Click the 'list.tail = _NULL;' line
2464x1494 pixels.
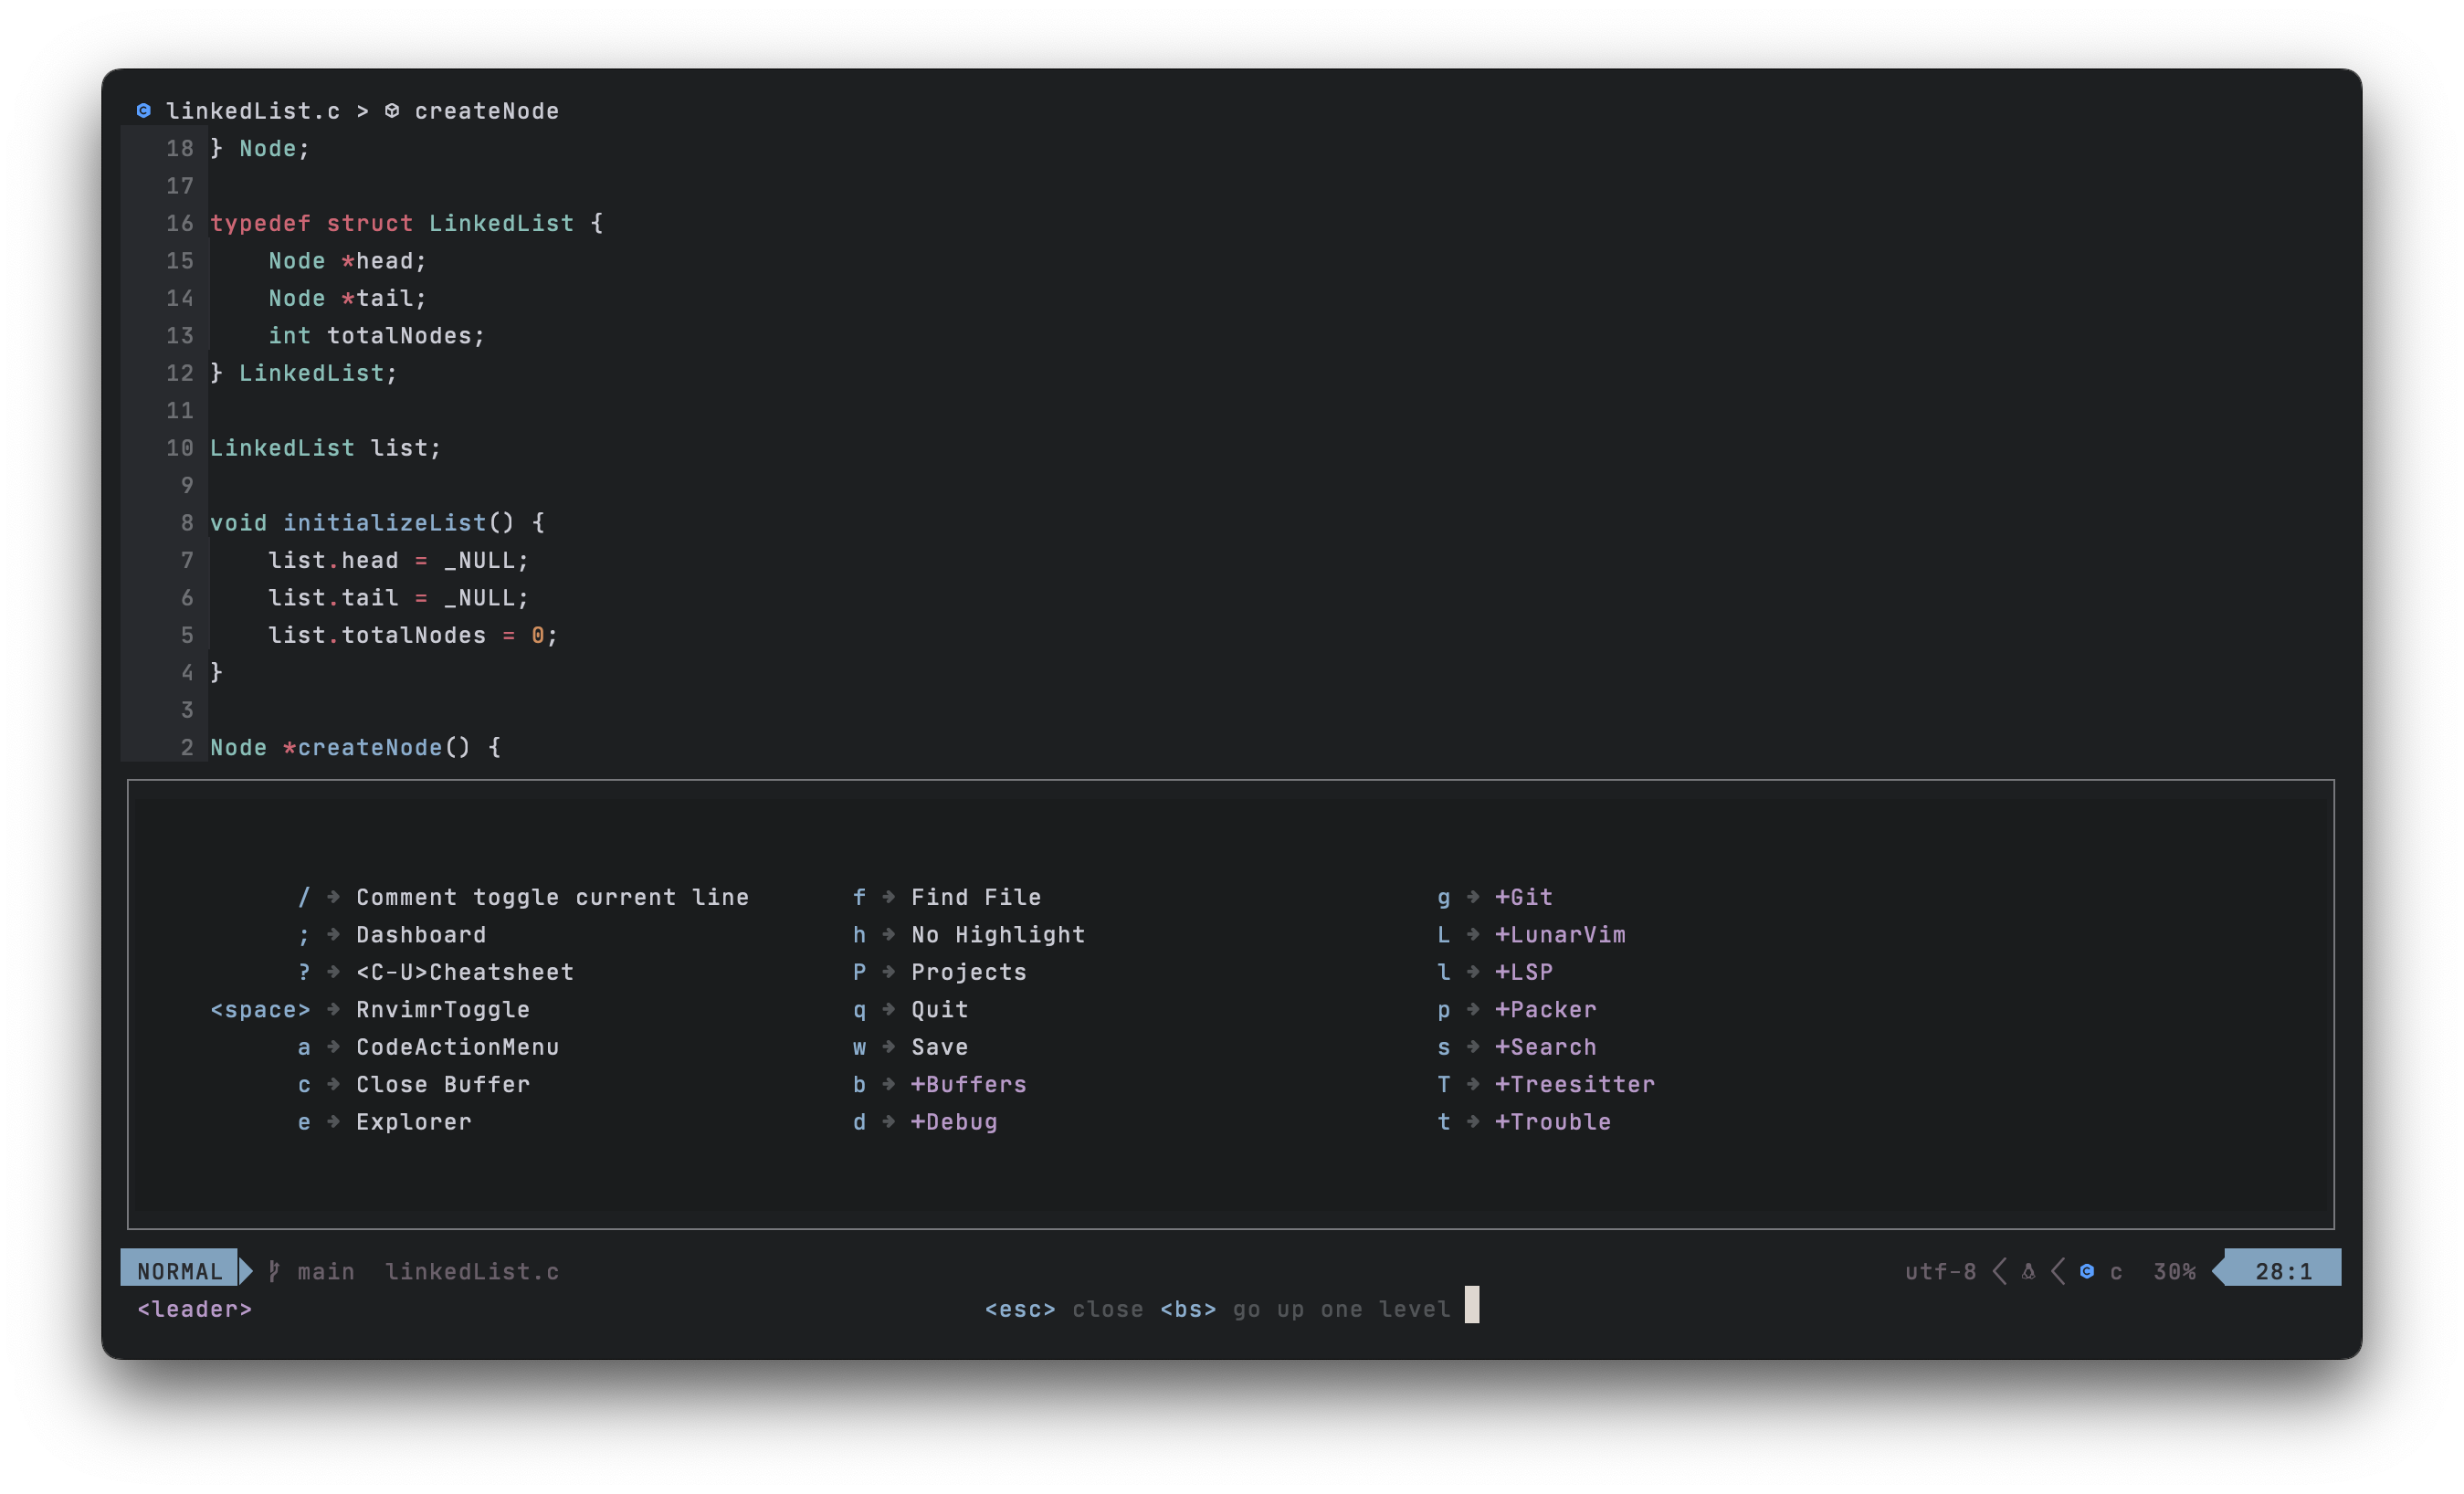pos(399,598)
